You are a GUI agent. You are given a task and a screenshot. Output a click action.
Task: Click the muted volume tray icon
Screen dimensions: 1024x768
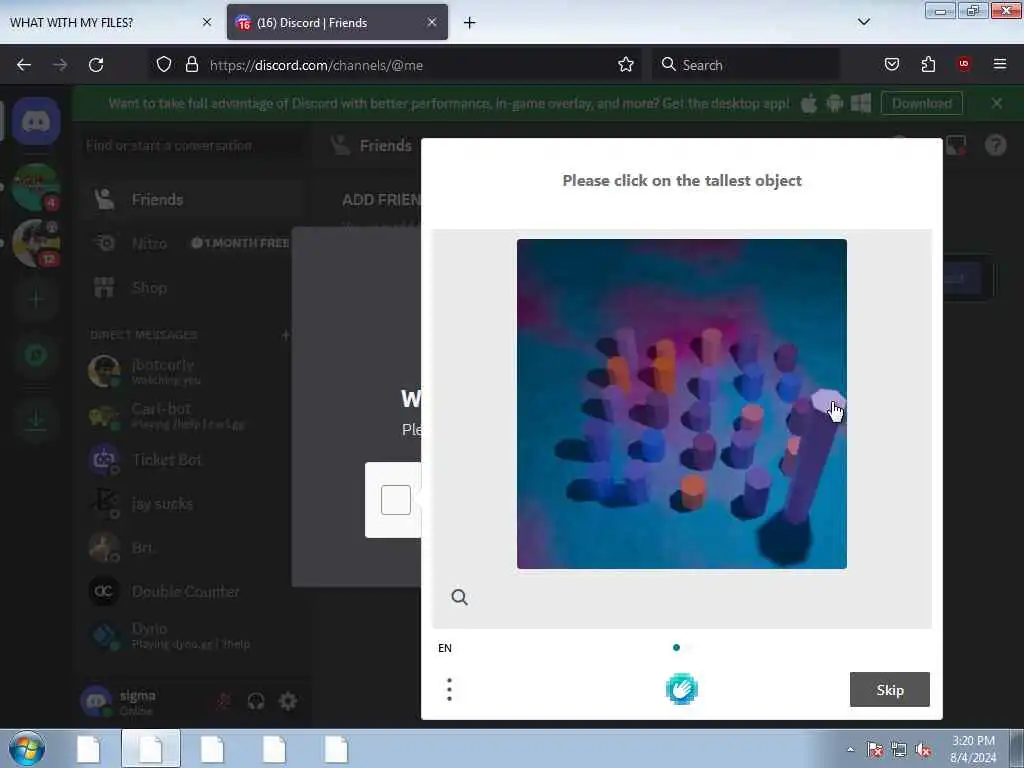point(923,749)
